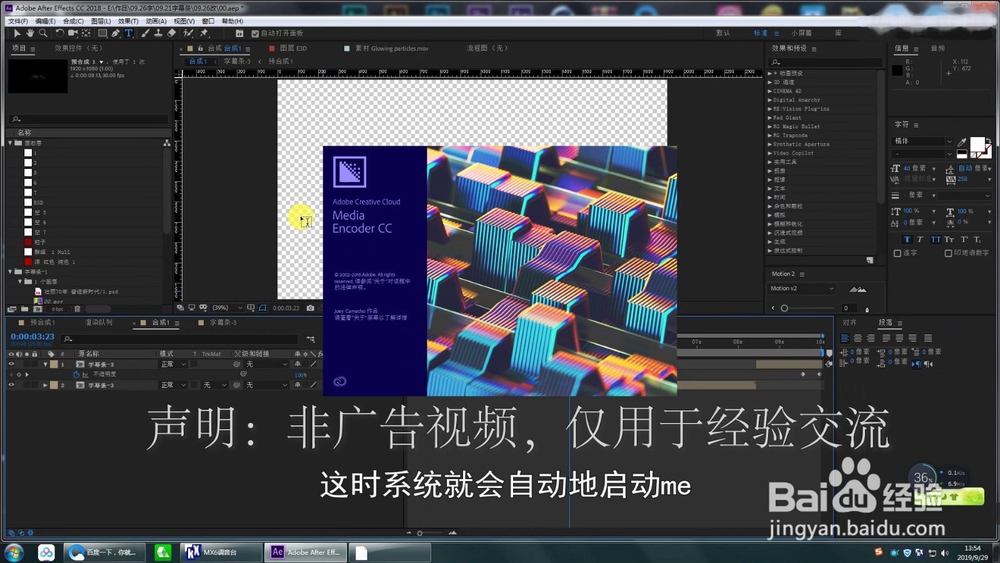1000x563 pixels.
Task: Click the All Caps TT button
Action: [x=935, y=239]
